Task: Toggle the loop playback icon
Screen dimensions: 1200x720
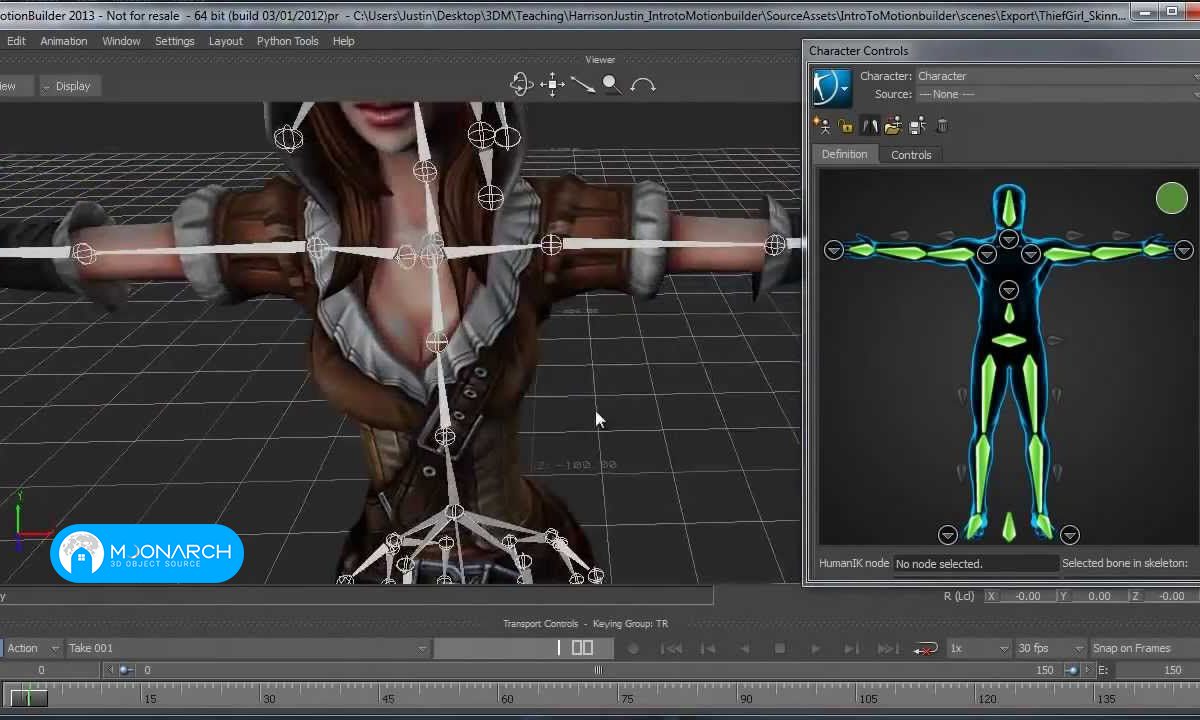Action: tap(926, 648)
